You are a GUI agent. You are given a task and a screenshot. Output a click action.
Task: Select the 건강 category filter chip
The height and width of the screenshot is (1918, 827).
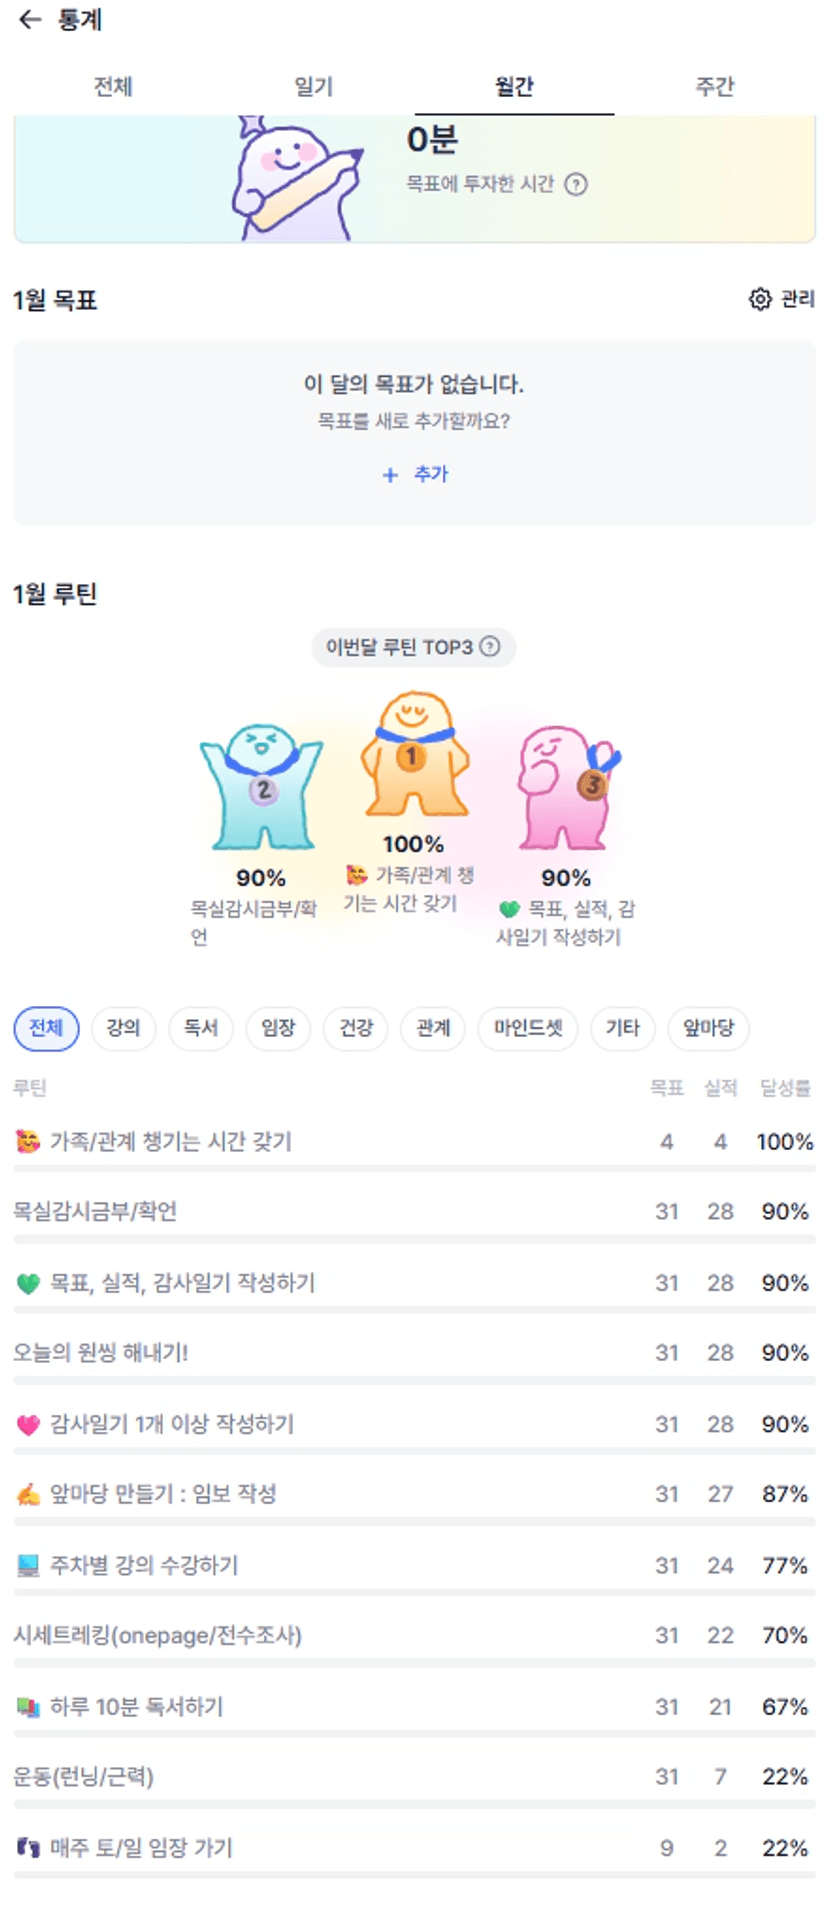(356, 1028)
